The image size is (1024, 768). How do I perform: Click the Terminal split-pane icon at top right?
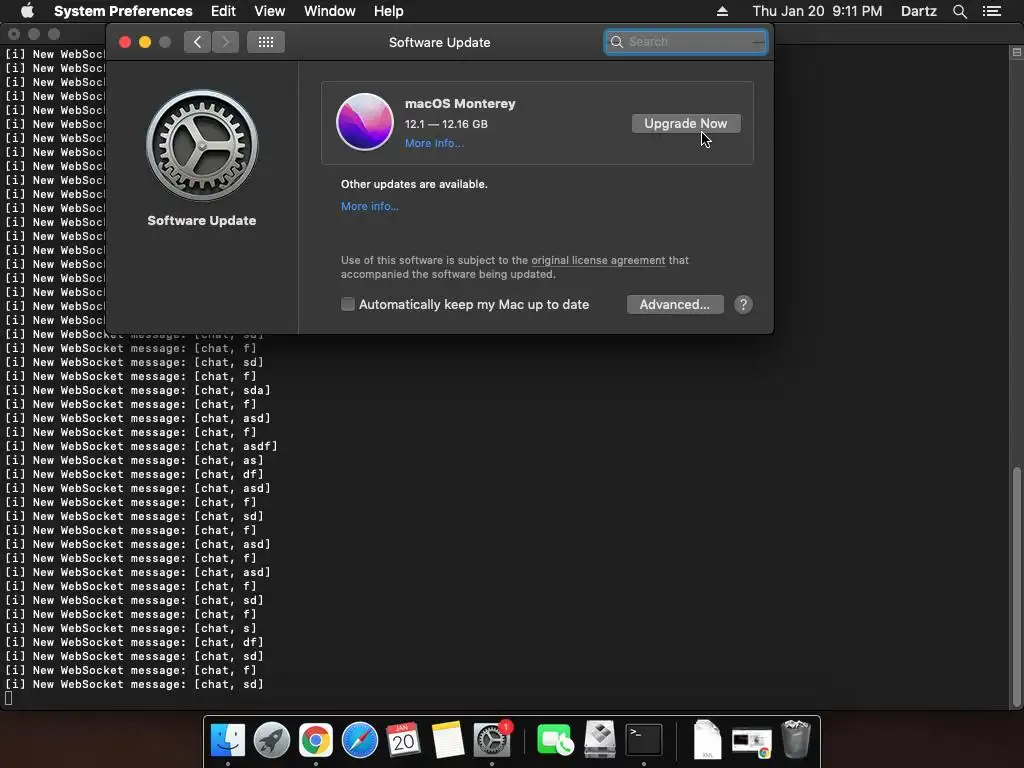click(1016, 52)
